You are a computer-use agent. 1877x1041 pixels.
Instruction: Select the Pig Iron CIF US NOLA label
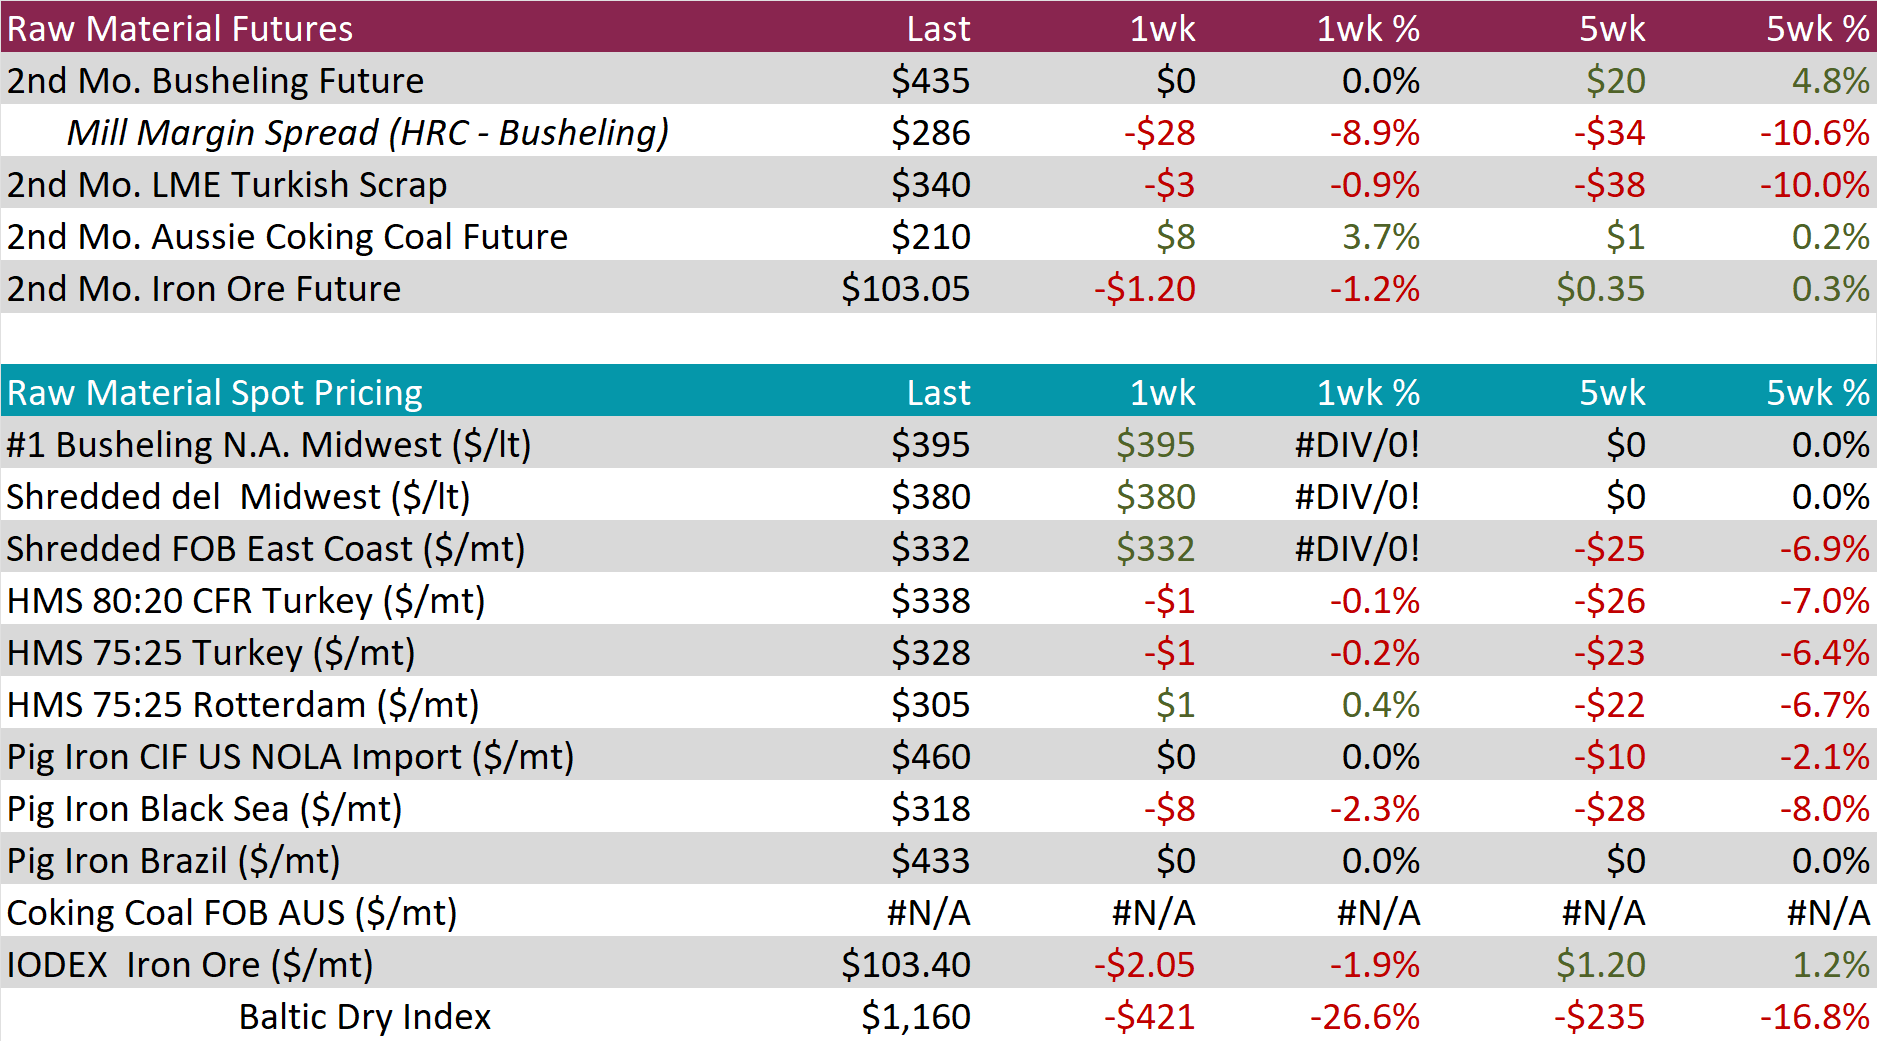click(x=290, y=756)
